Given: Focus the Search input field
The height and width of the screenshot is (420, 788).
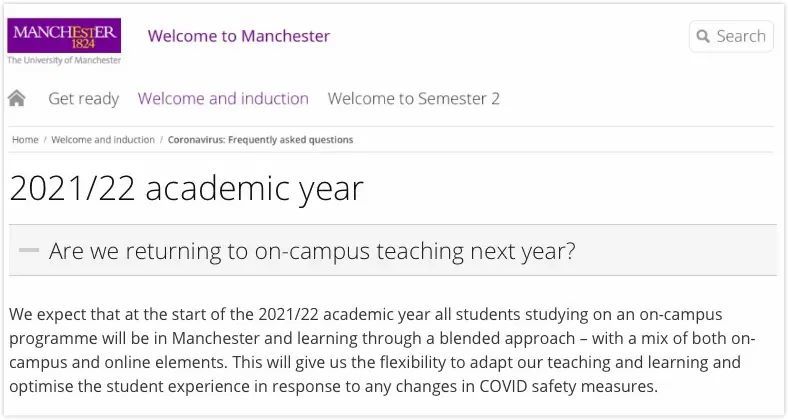Looking at the screenshot, I should 731,36.
